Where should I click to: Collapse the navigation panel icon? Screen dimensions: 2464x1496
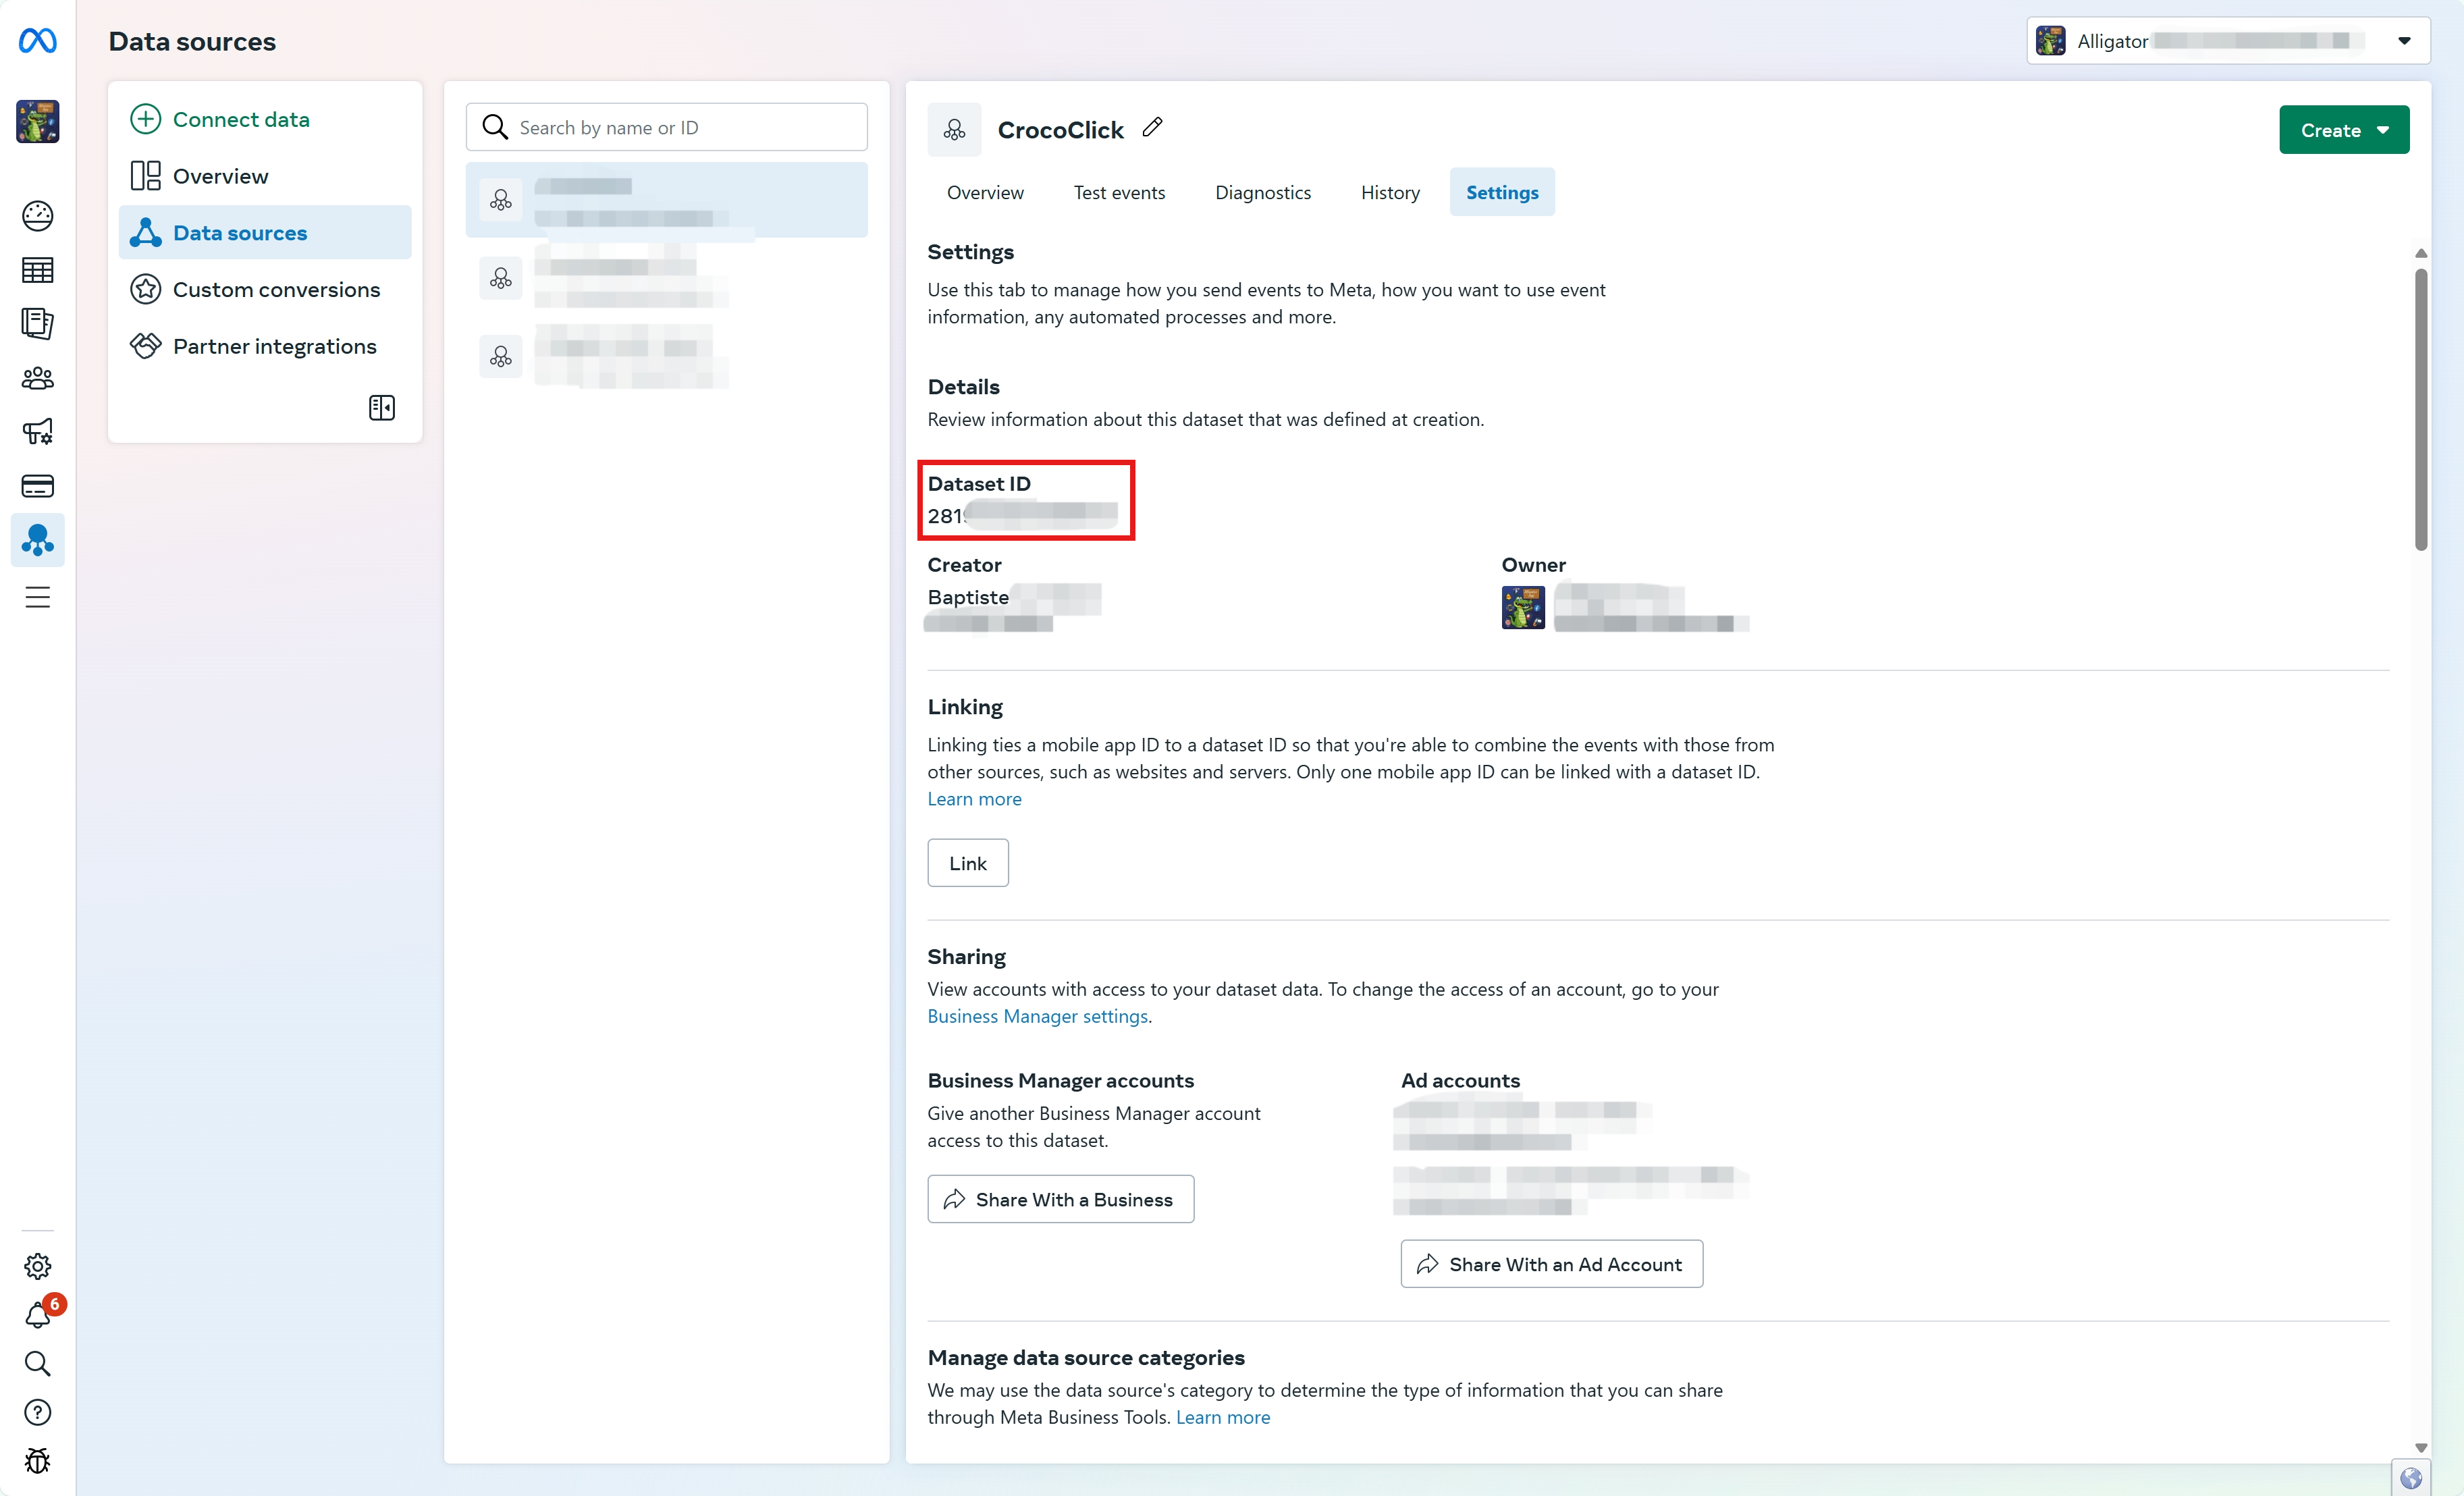click(x=382, y=407)
